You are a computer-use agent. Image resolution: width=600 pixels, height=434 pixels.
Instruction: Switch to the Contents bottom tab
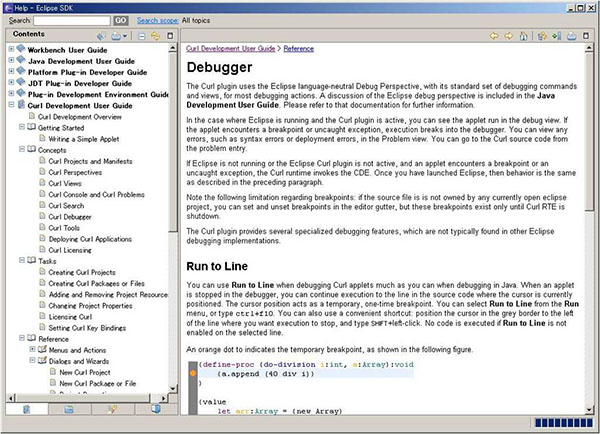click(x=26, y=410)
